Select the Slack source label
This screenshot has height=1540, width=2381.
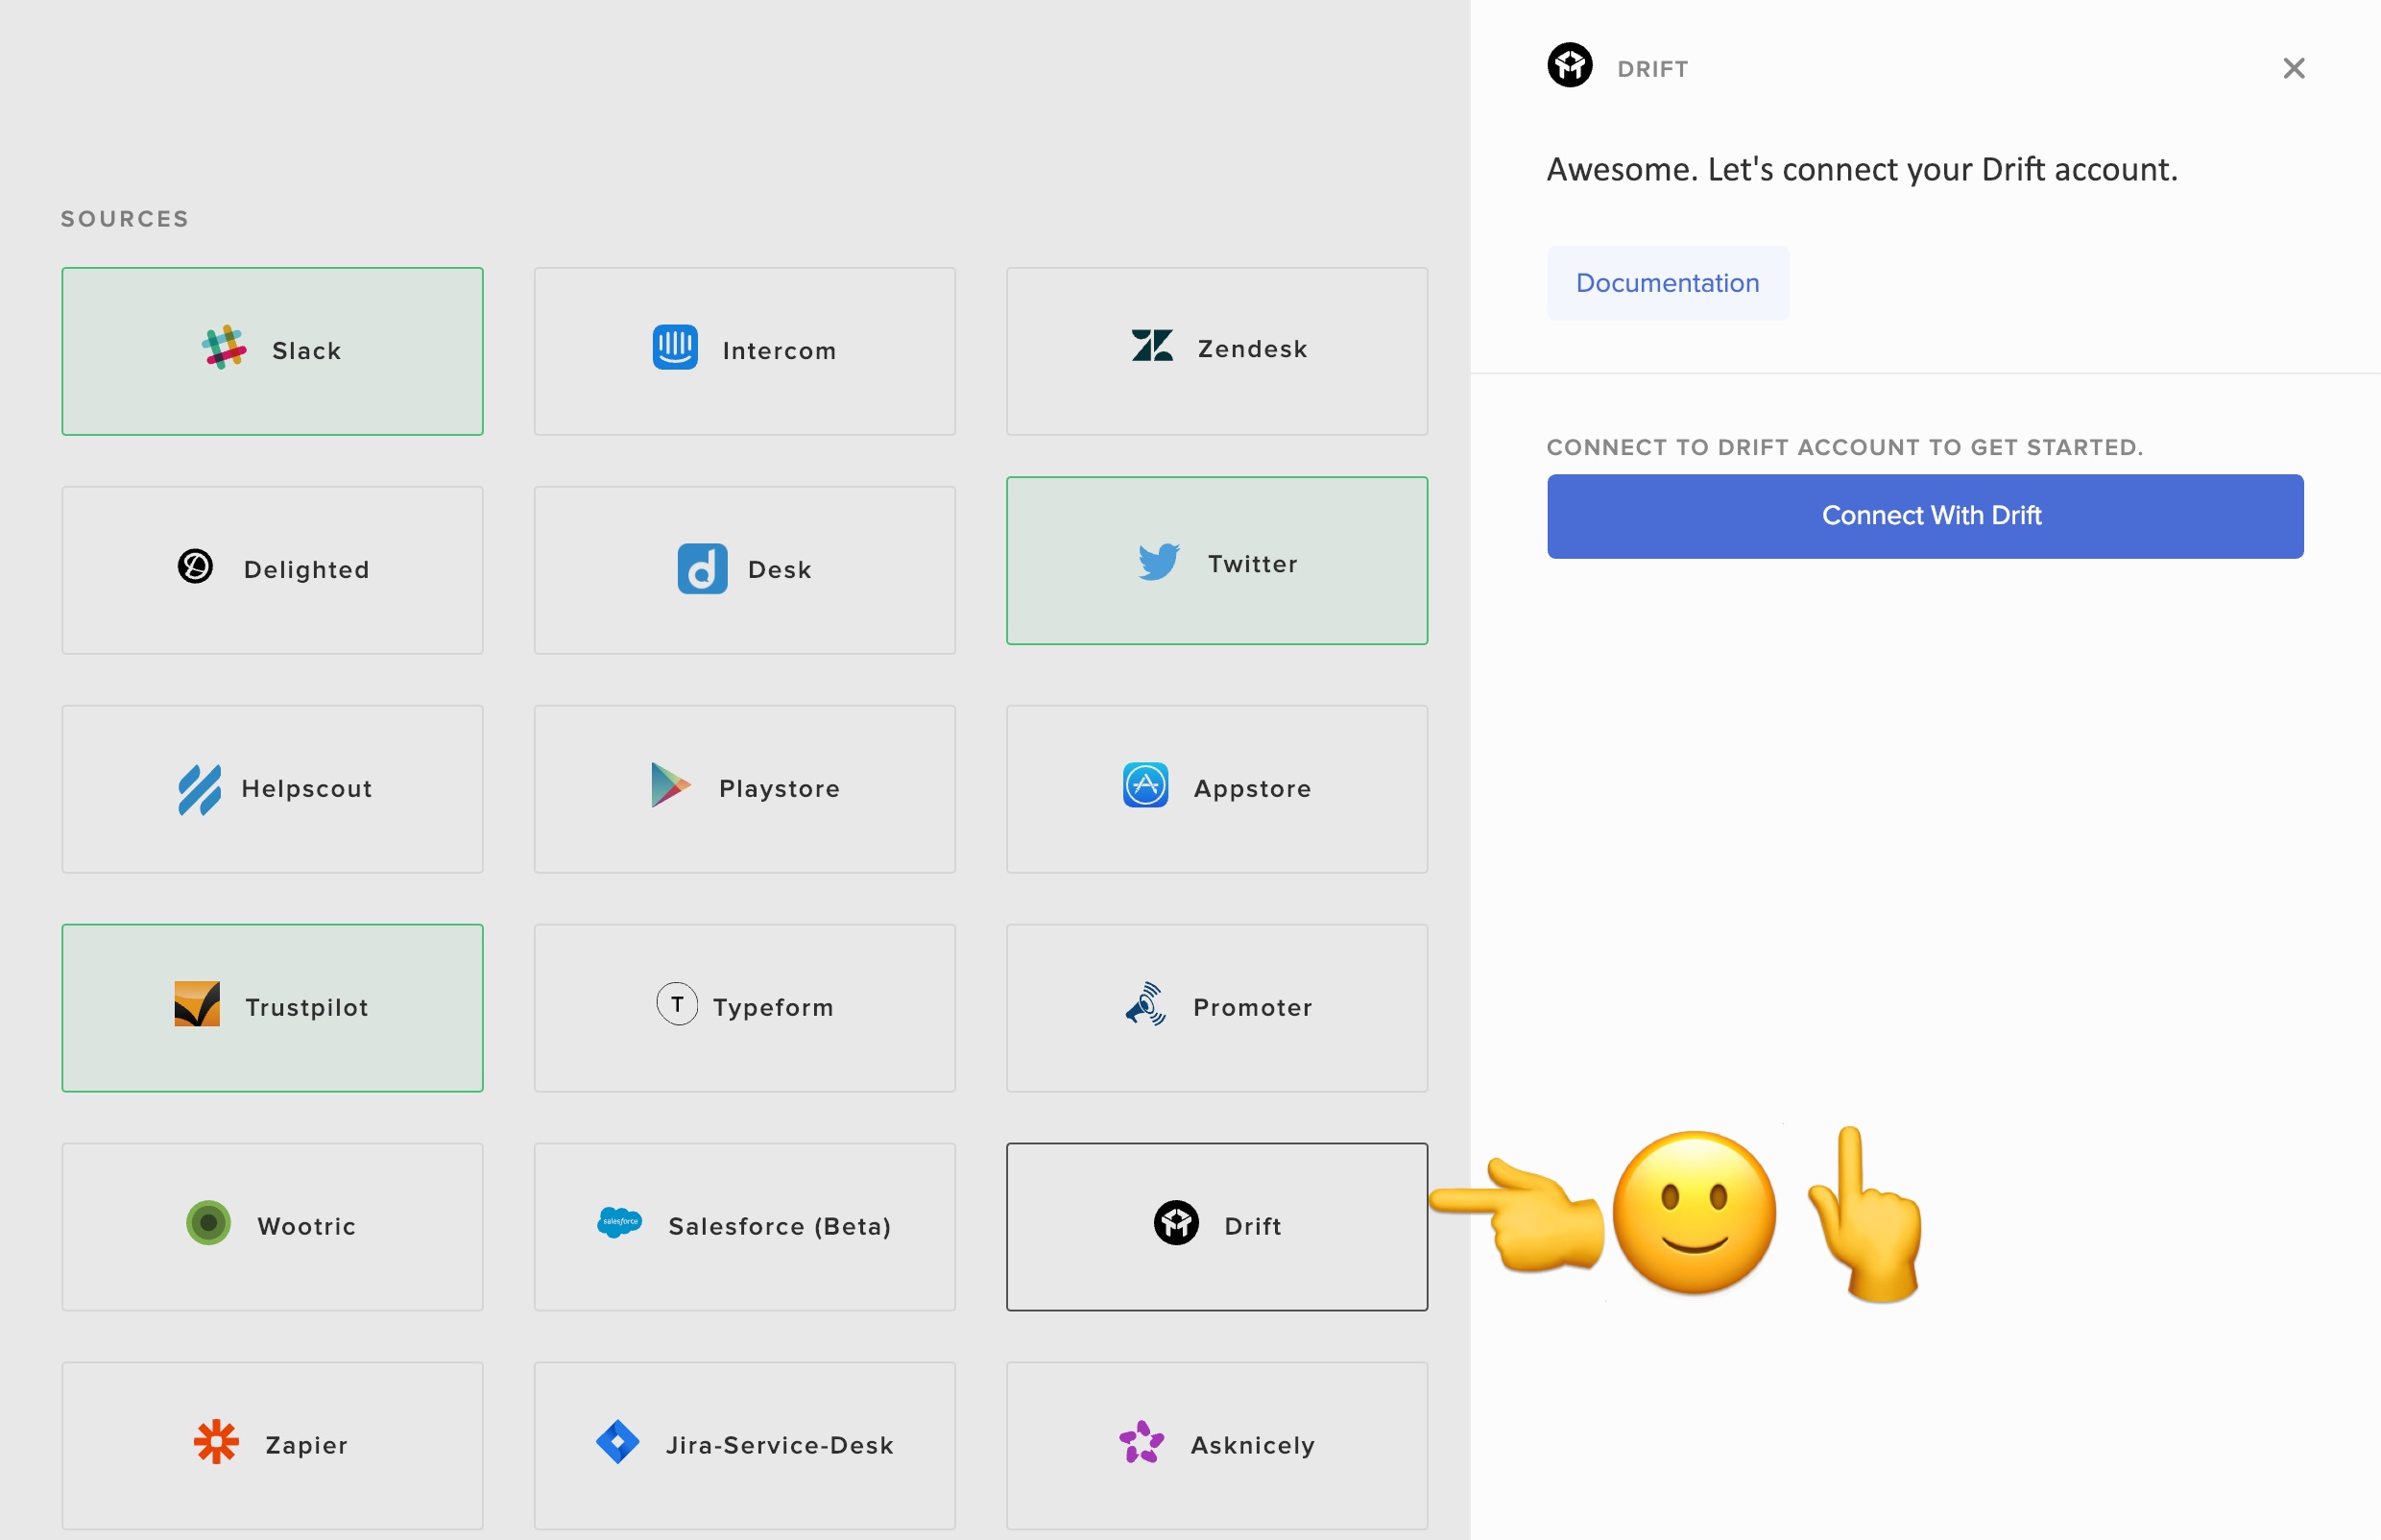click(307, 350)
